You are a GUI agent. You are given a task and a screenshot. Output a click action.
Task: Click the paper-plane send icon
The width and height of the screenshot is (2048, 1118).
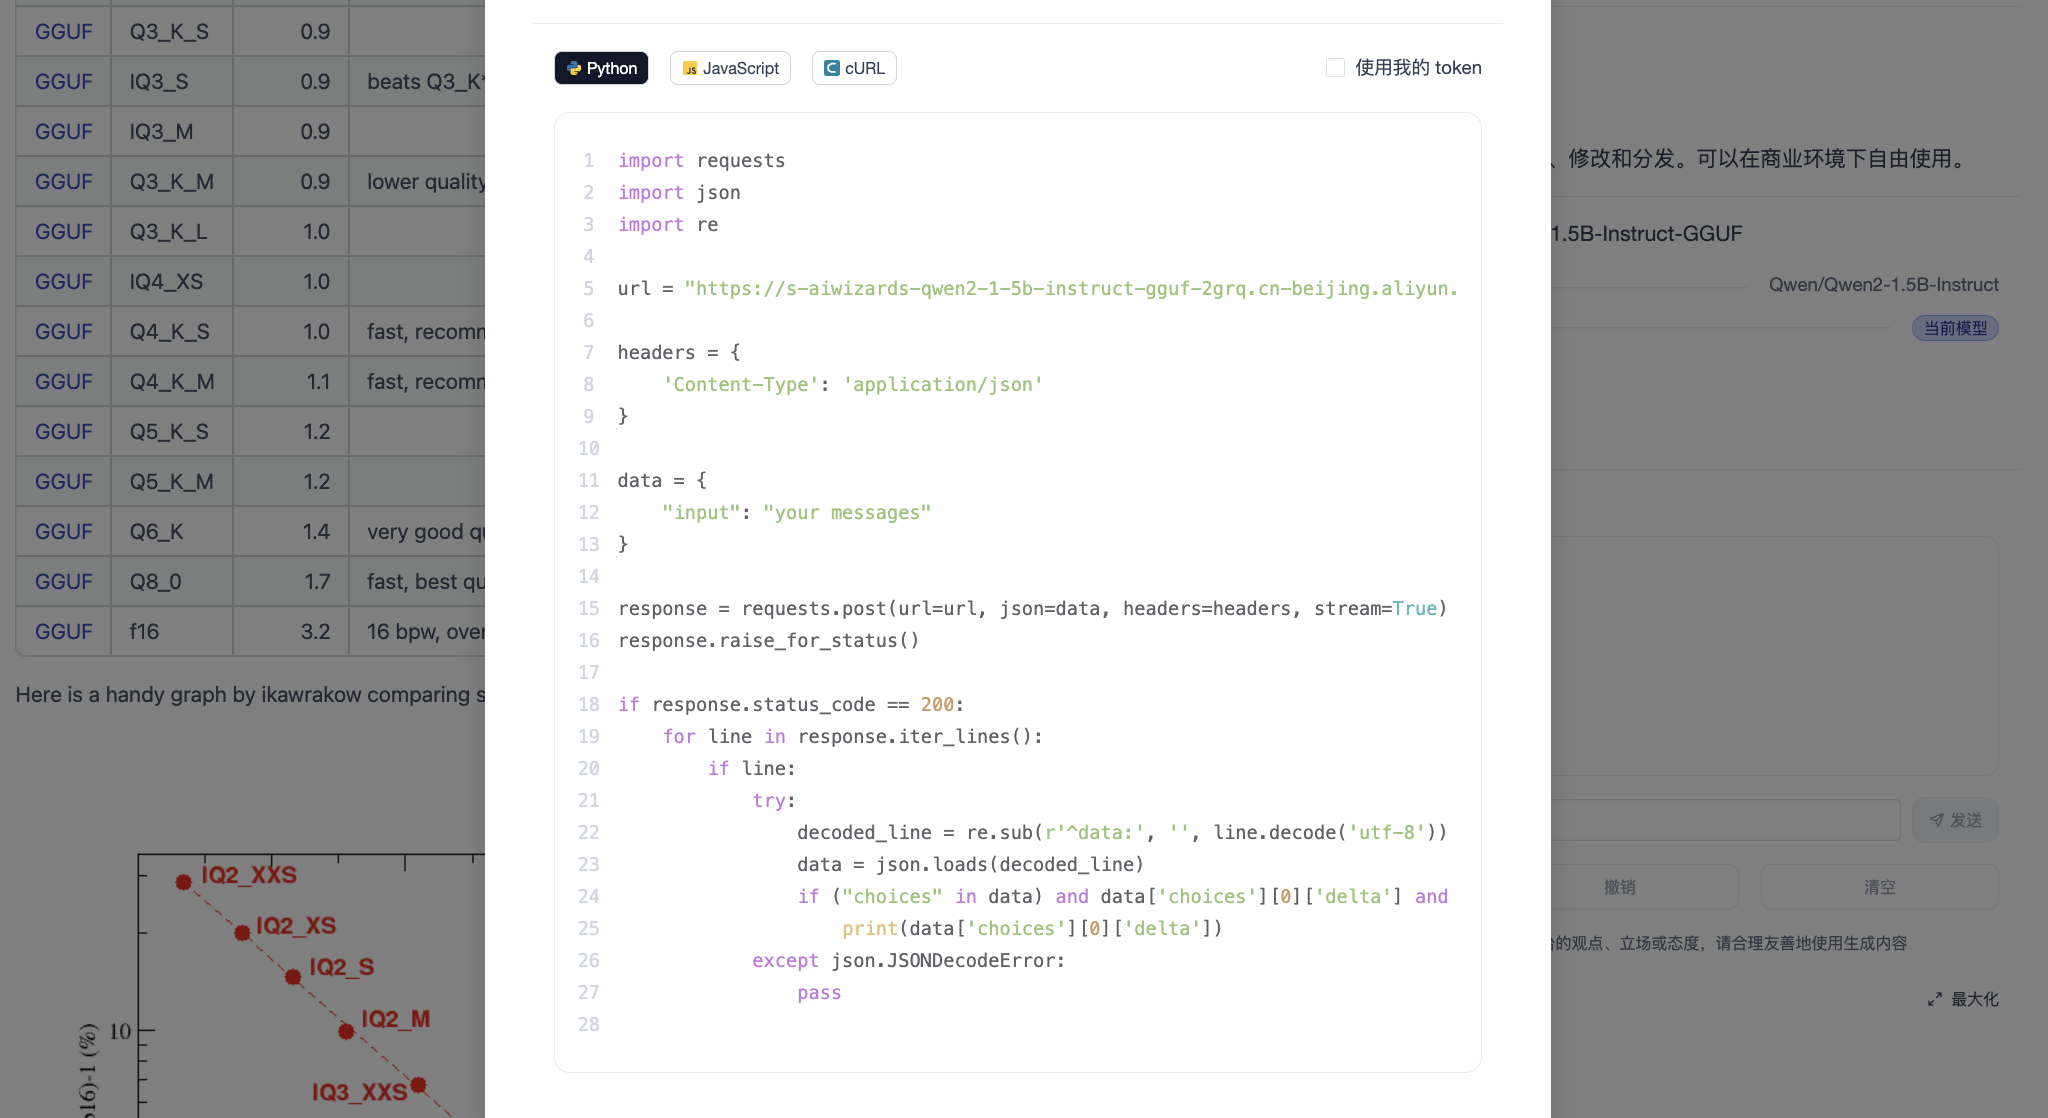[x=1937, y=820]
